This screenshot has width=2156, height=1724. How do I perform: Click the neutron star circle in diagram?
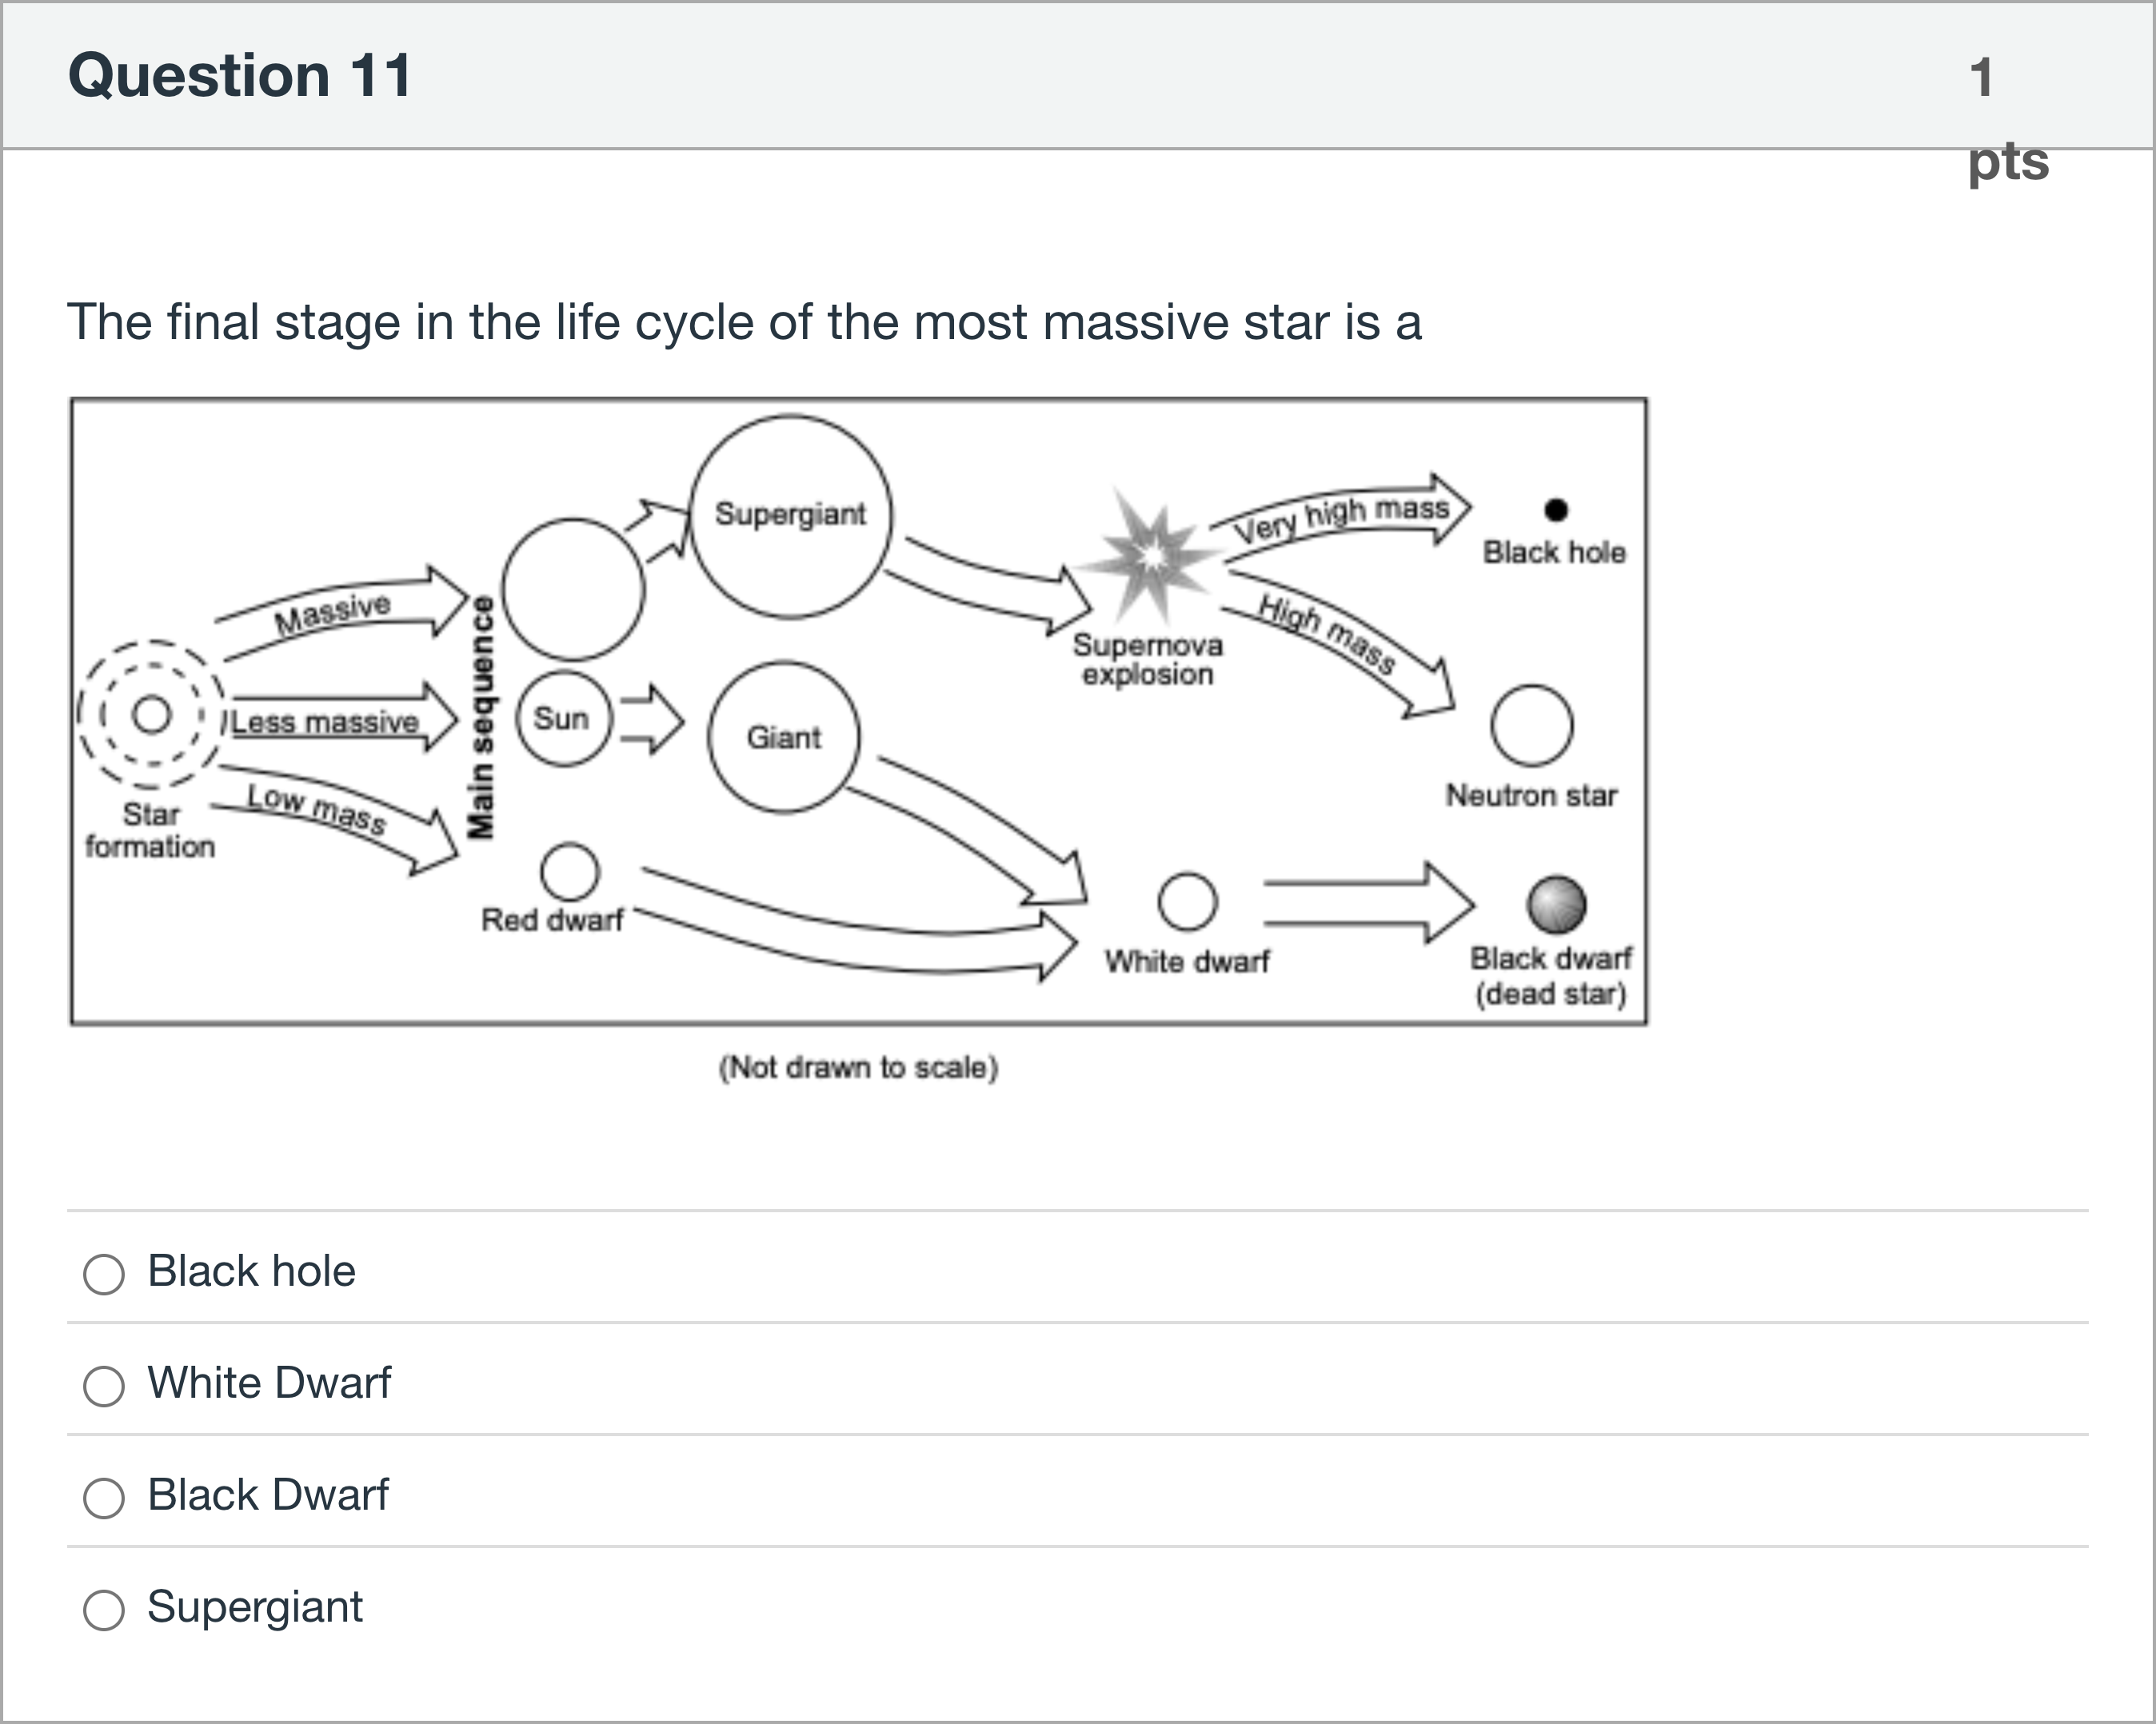click(x=1531, y=725)
